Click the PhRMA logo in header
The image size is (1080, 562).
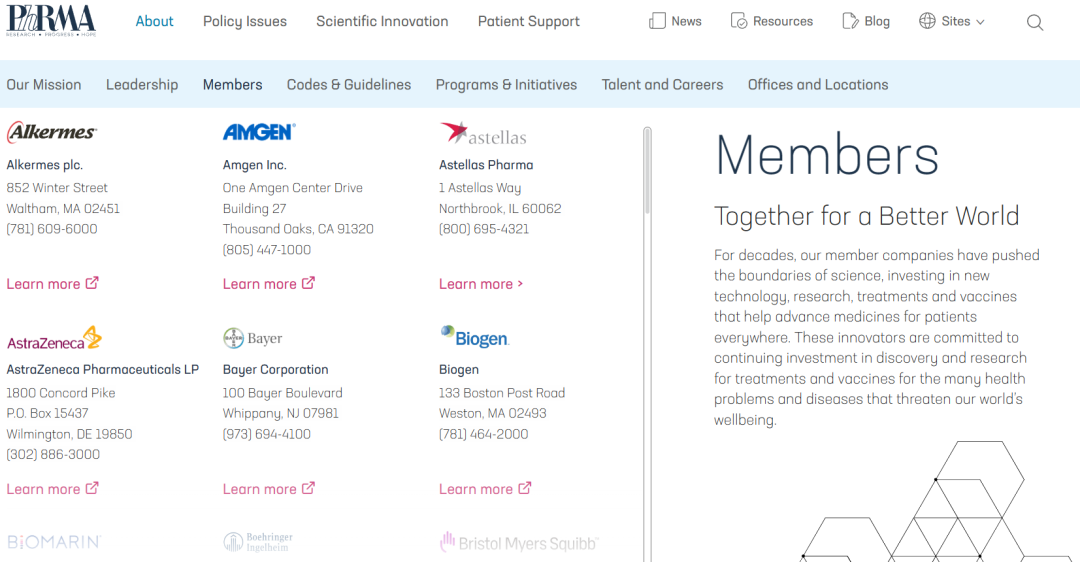pos(51,20)
